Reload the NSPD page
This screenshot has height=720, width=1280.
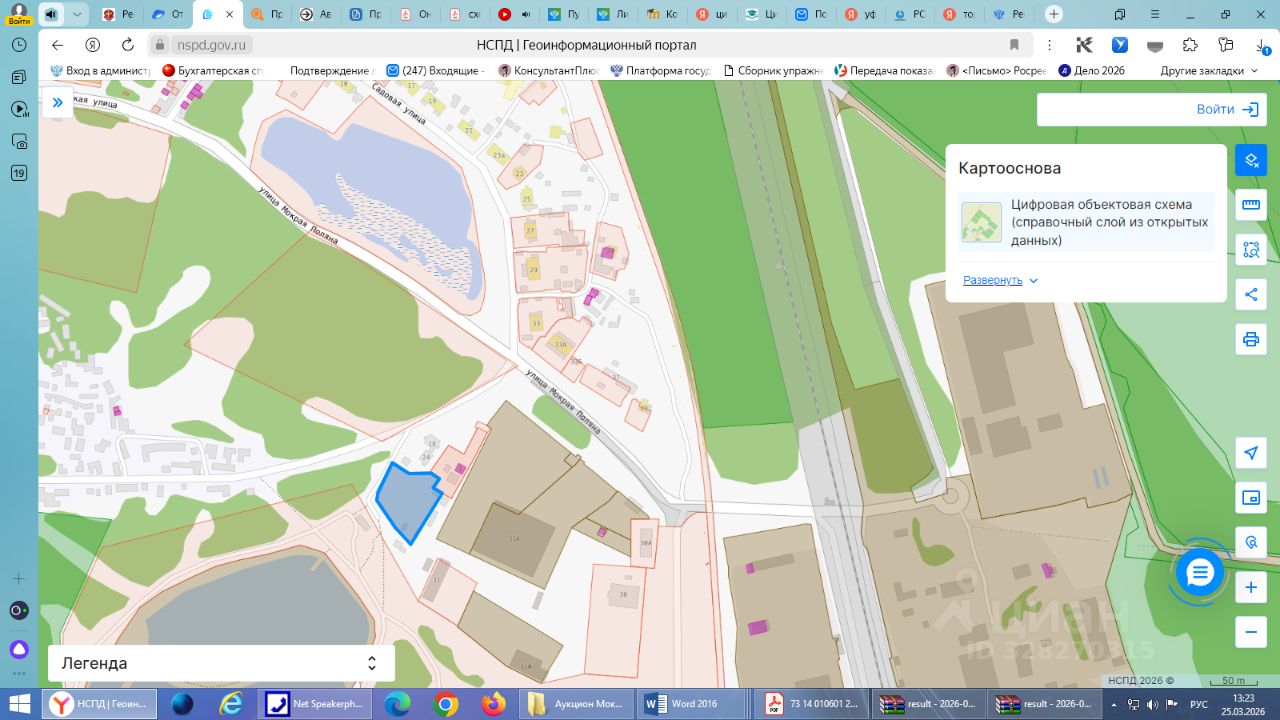pyautogui.click(x=128, y=45)
